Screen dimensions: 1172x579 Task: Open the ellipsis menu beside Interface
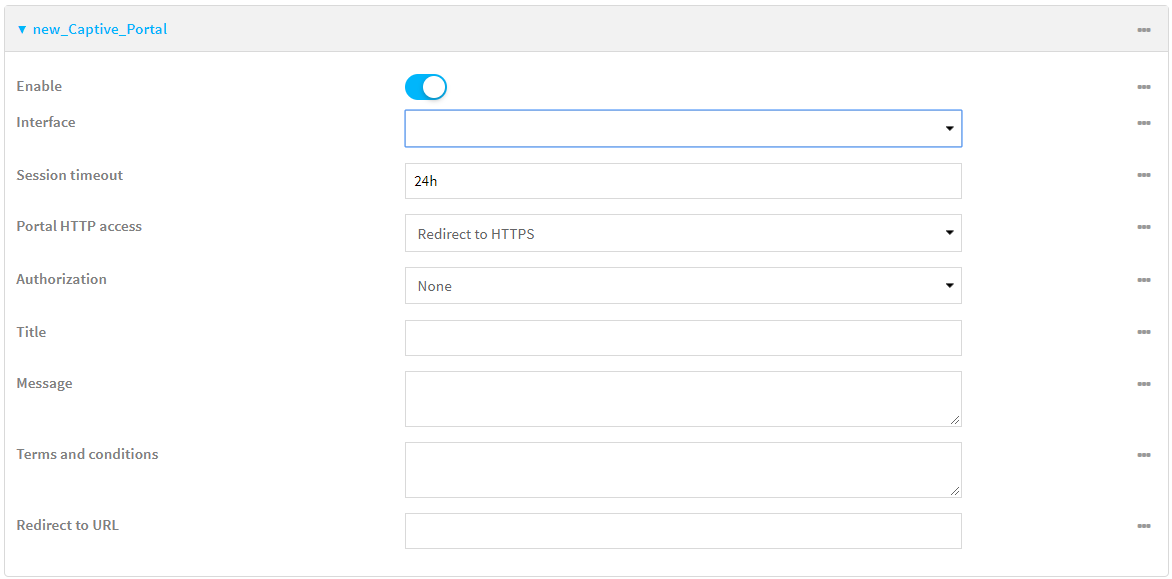tap(1144, 122)
